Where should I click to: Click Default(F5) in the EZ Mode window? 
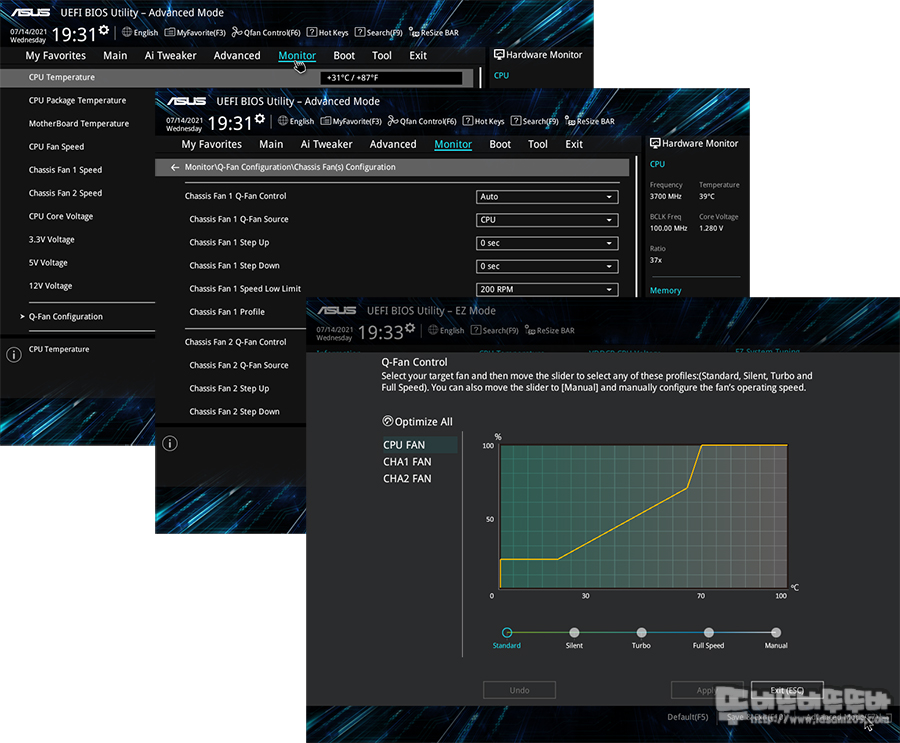click(688, 717)
